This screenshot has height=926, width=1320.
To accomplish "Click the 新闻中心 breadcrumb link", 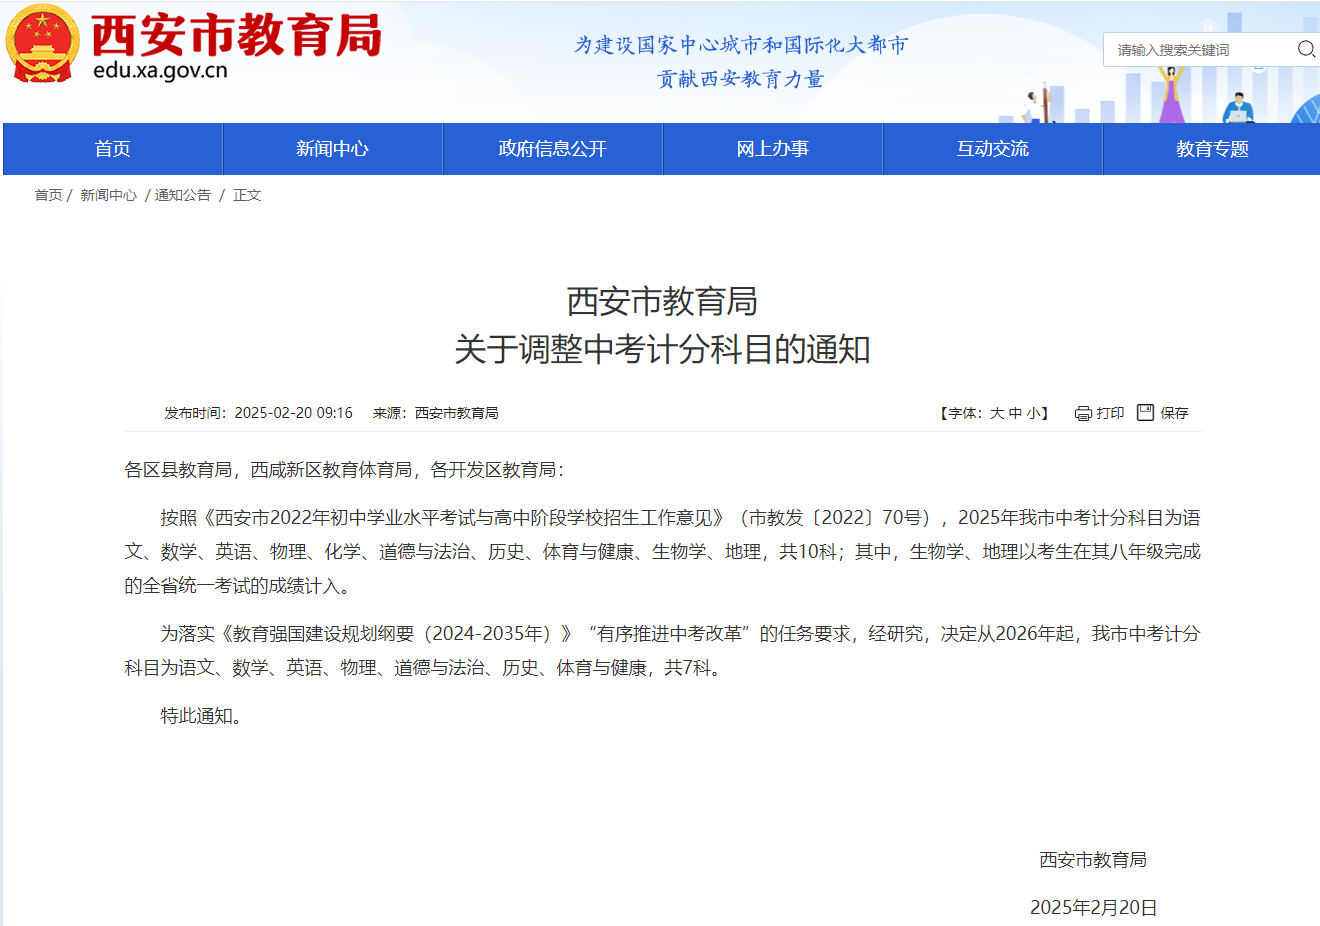I will point(108,195).
